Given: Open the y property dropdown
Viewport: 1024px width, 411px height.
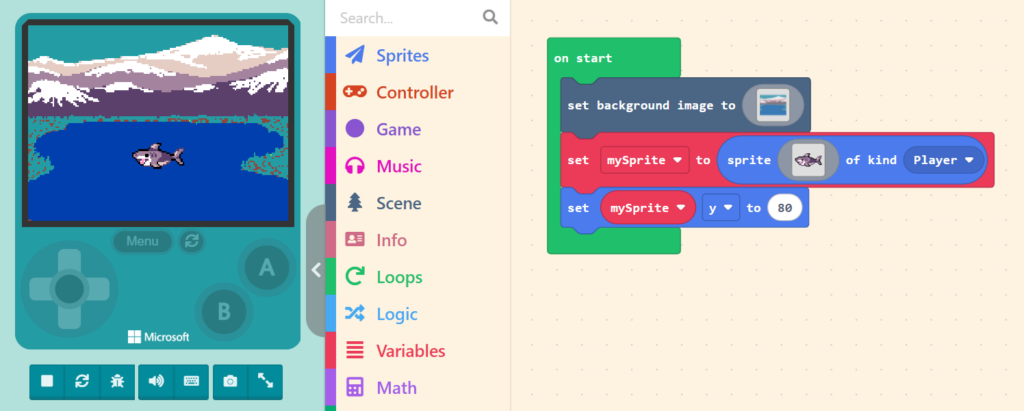Looking at the screenshot, I should pos(719,208).
